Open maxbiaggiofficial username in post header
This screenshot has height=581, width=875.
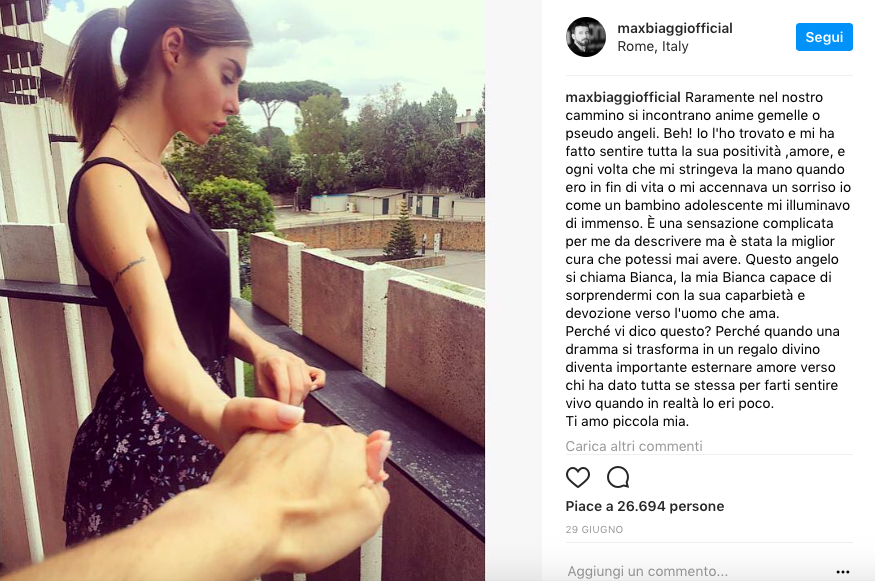675,28
